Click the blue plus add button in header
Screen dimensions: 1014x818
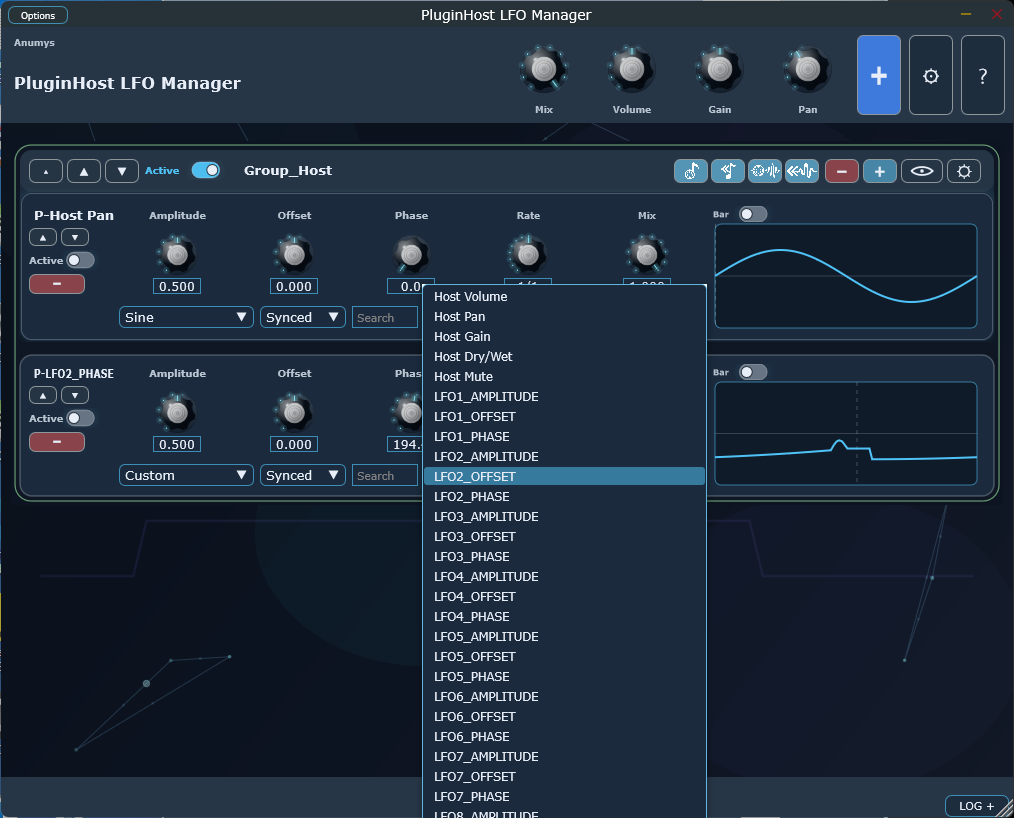pos(878,75)
